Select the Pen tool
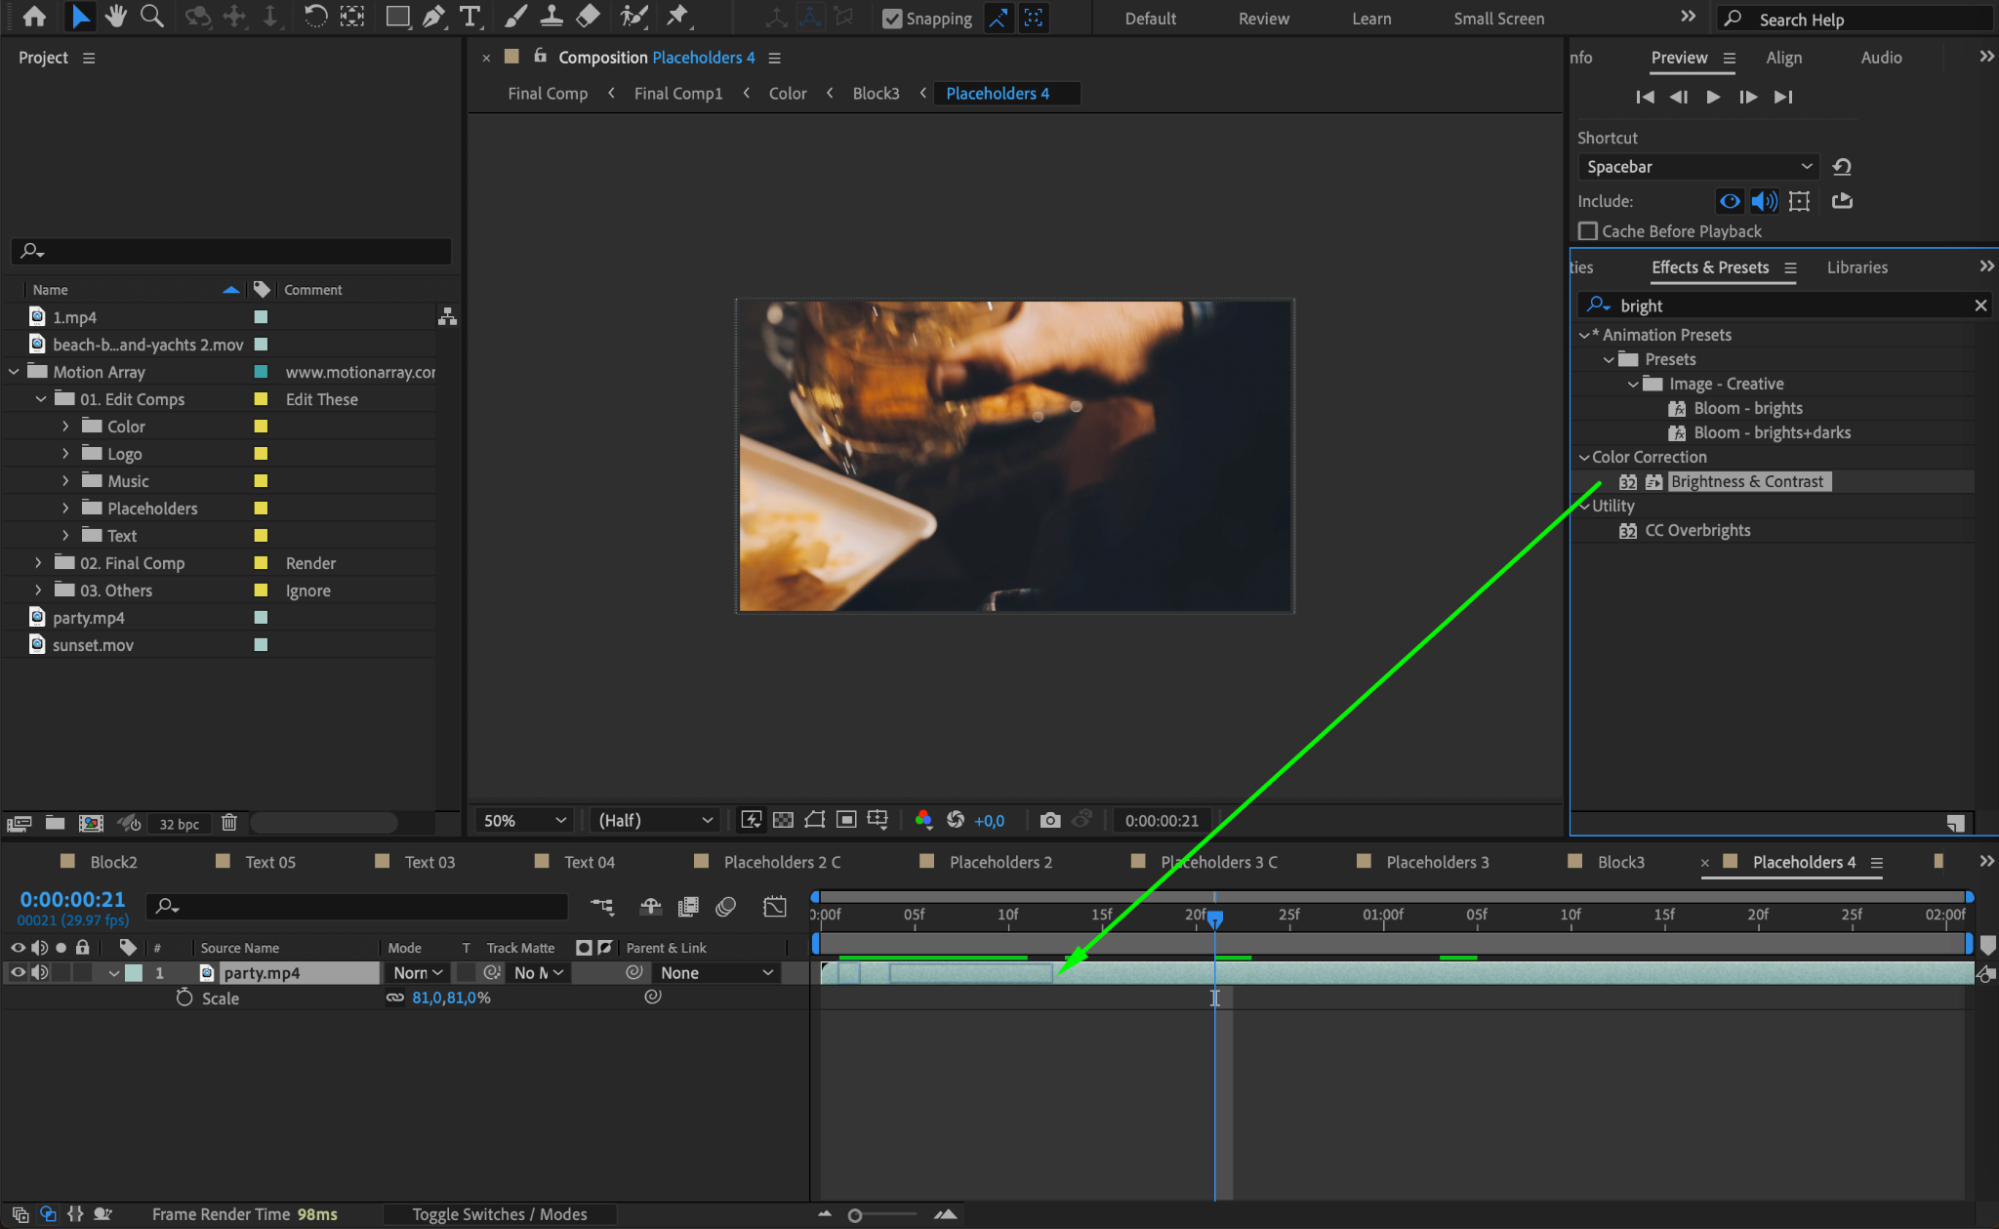This screenshot has height=1229, width=1999. [x=433, y=16]
